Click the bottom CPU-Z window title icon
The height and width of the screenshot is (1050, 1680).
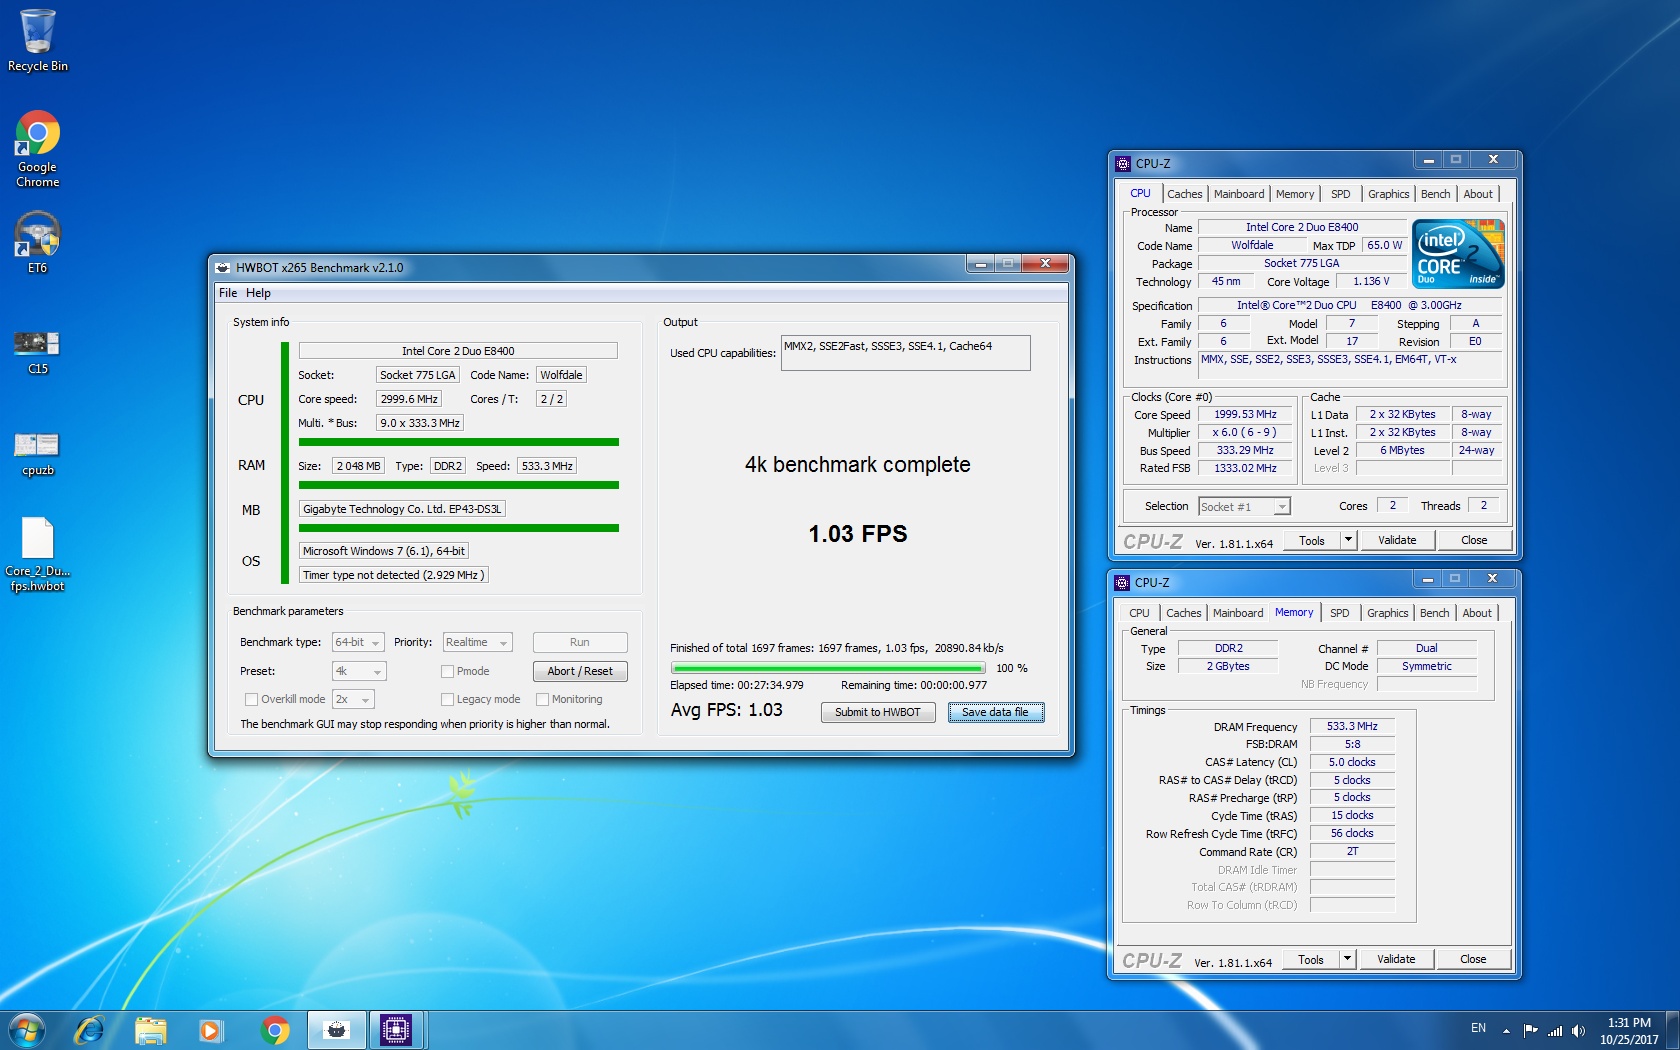1122,582
